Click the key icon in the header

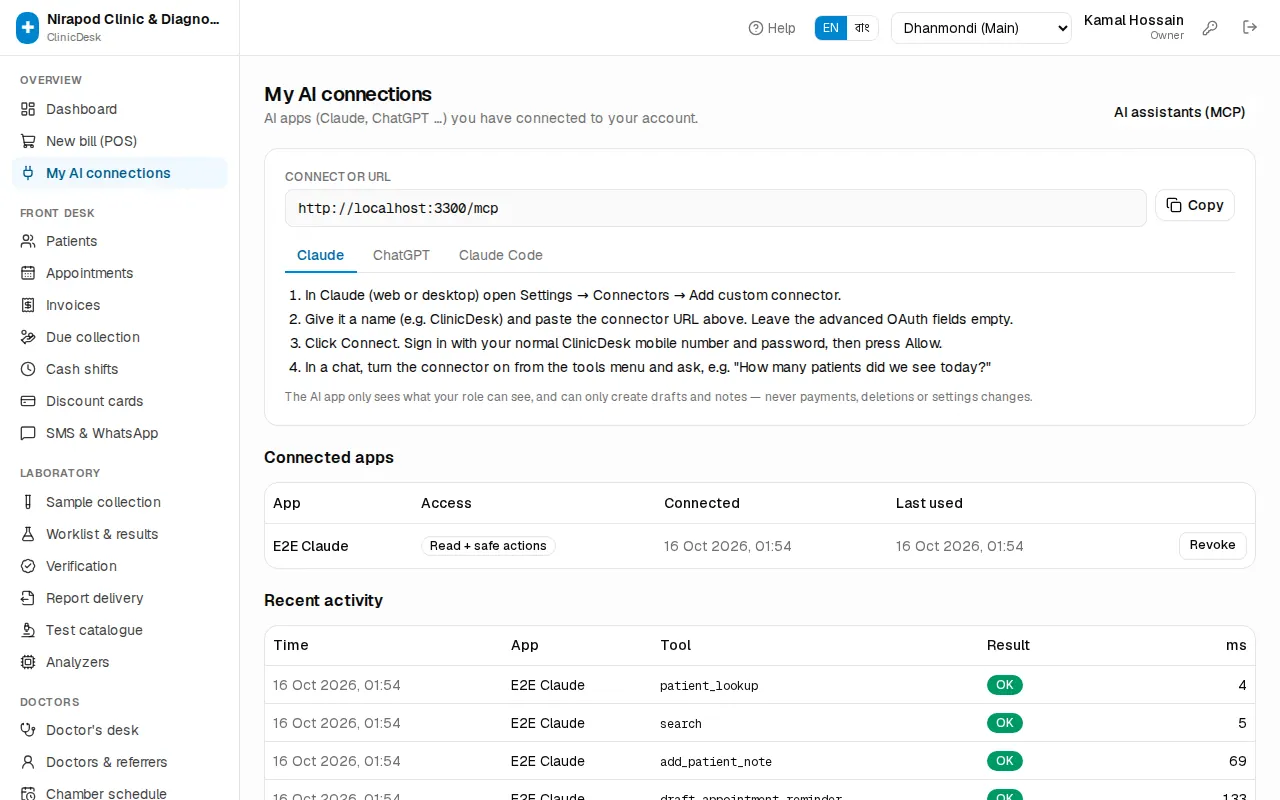(1210, 28)
